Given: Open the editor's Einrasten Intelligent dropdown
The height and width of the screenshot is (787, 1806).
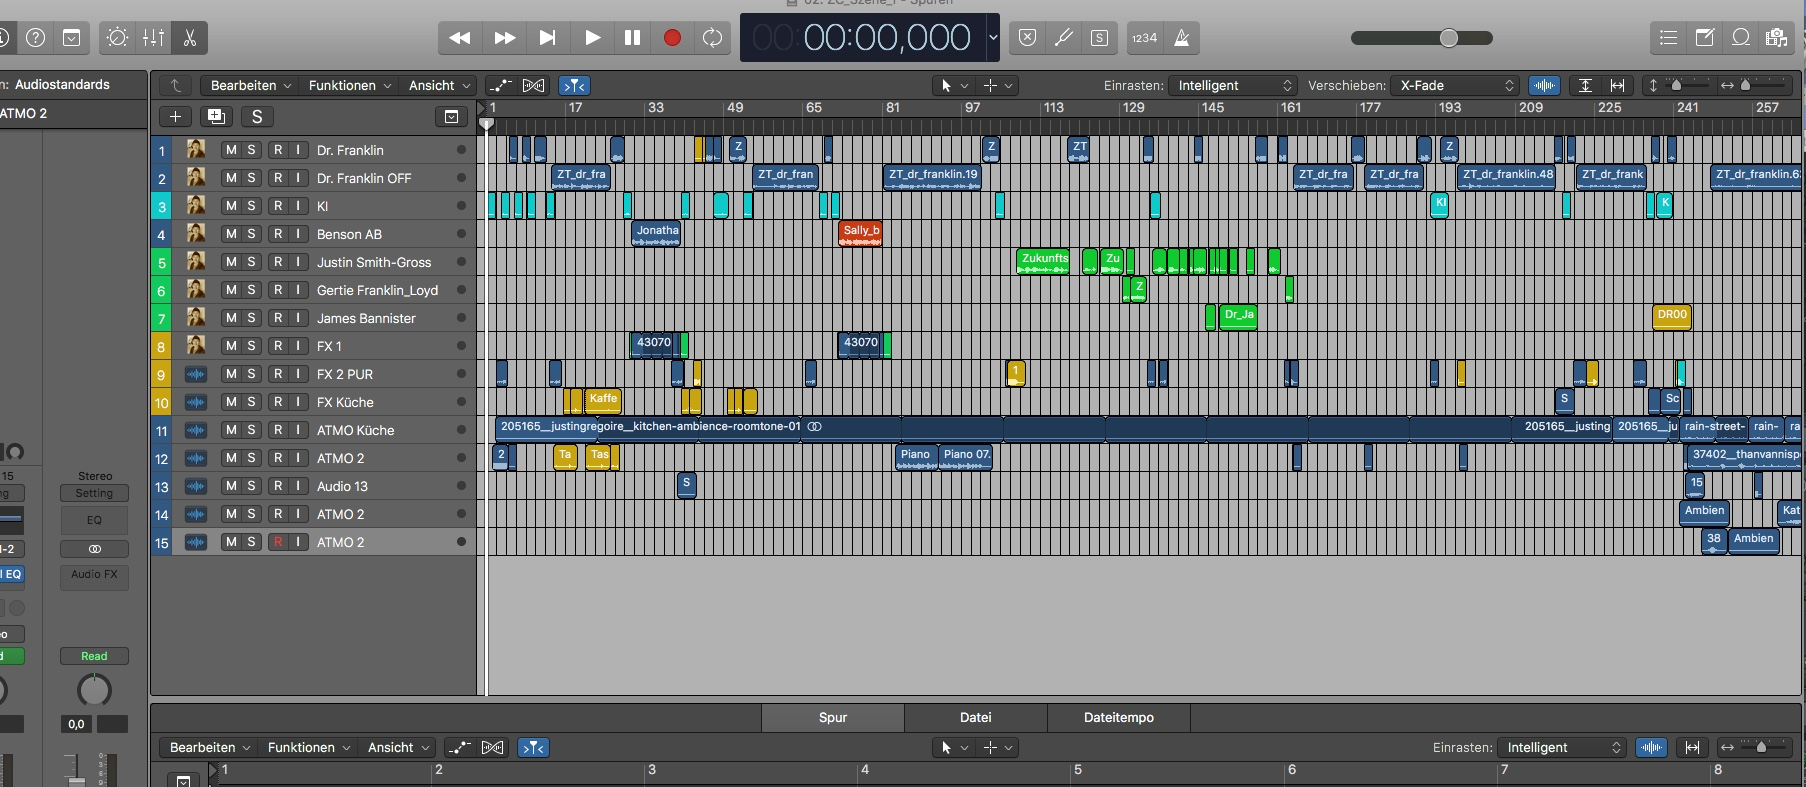Looking at the screenshot, I should click(1562, 748).
